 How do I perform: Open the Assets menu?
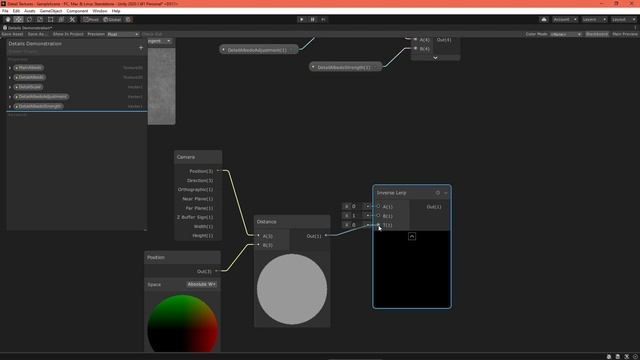pos(29,11)
